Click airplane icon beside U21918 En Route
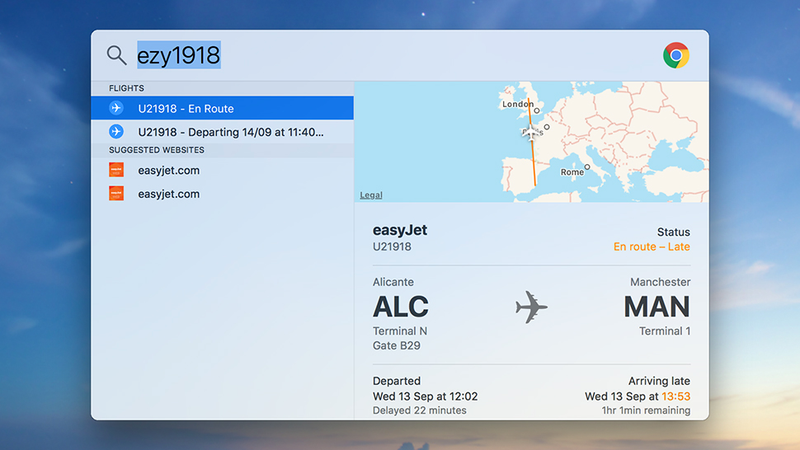 116,108
